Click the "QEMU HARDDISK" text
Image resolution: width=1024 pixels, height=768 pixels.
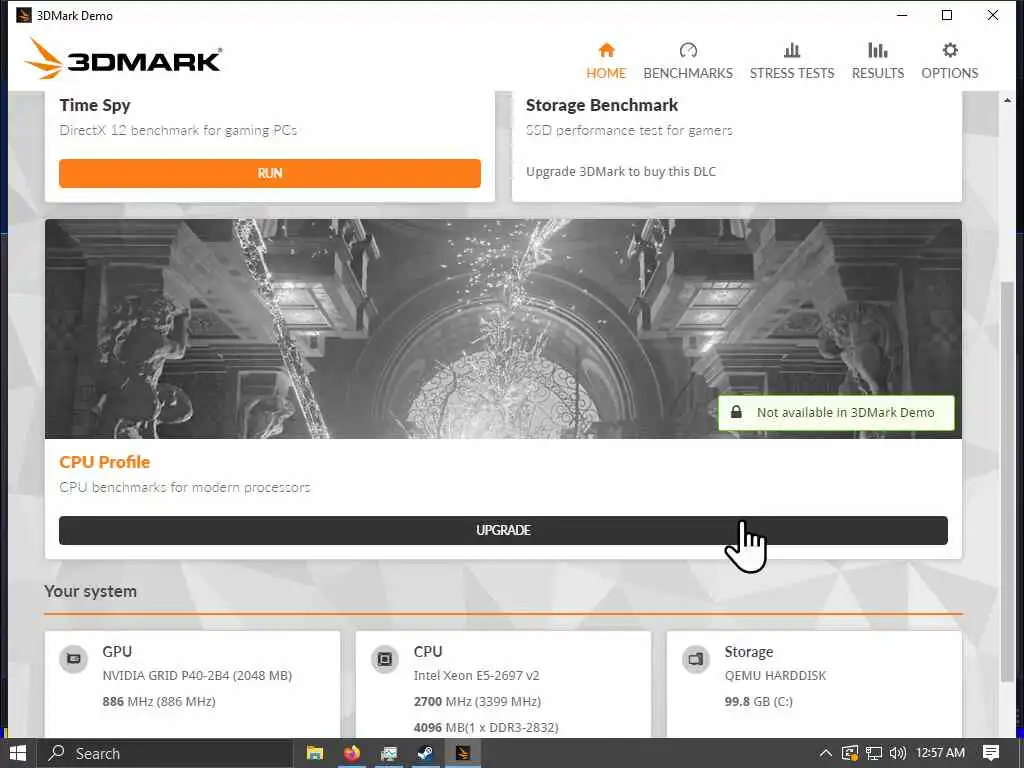coord(775,676)
